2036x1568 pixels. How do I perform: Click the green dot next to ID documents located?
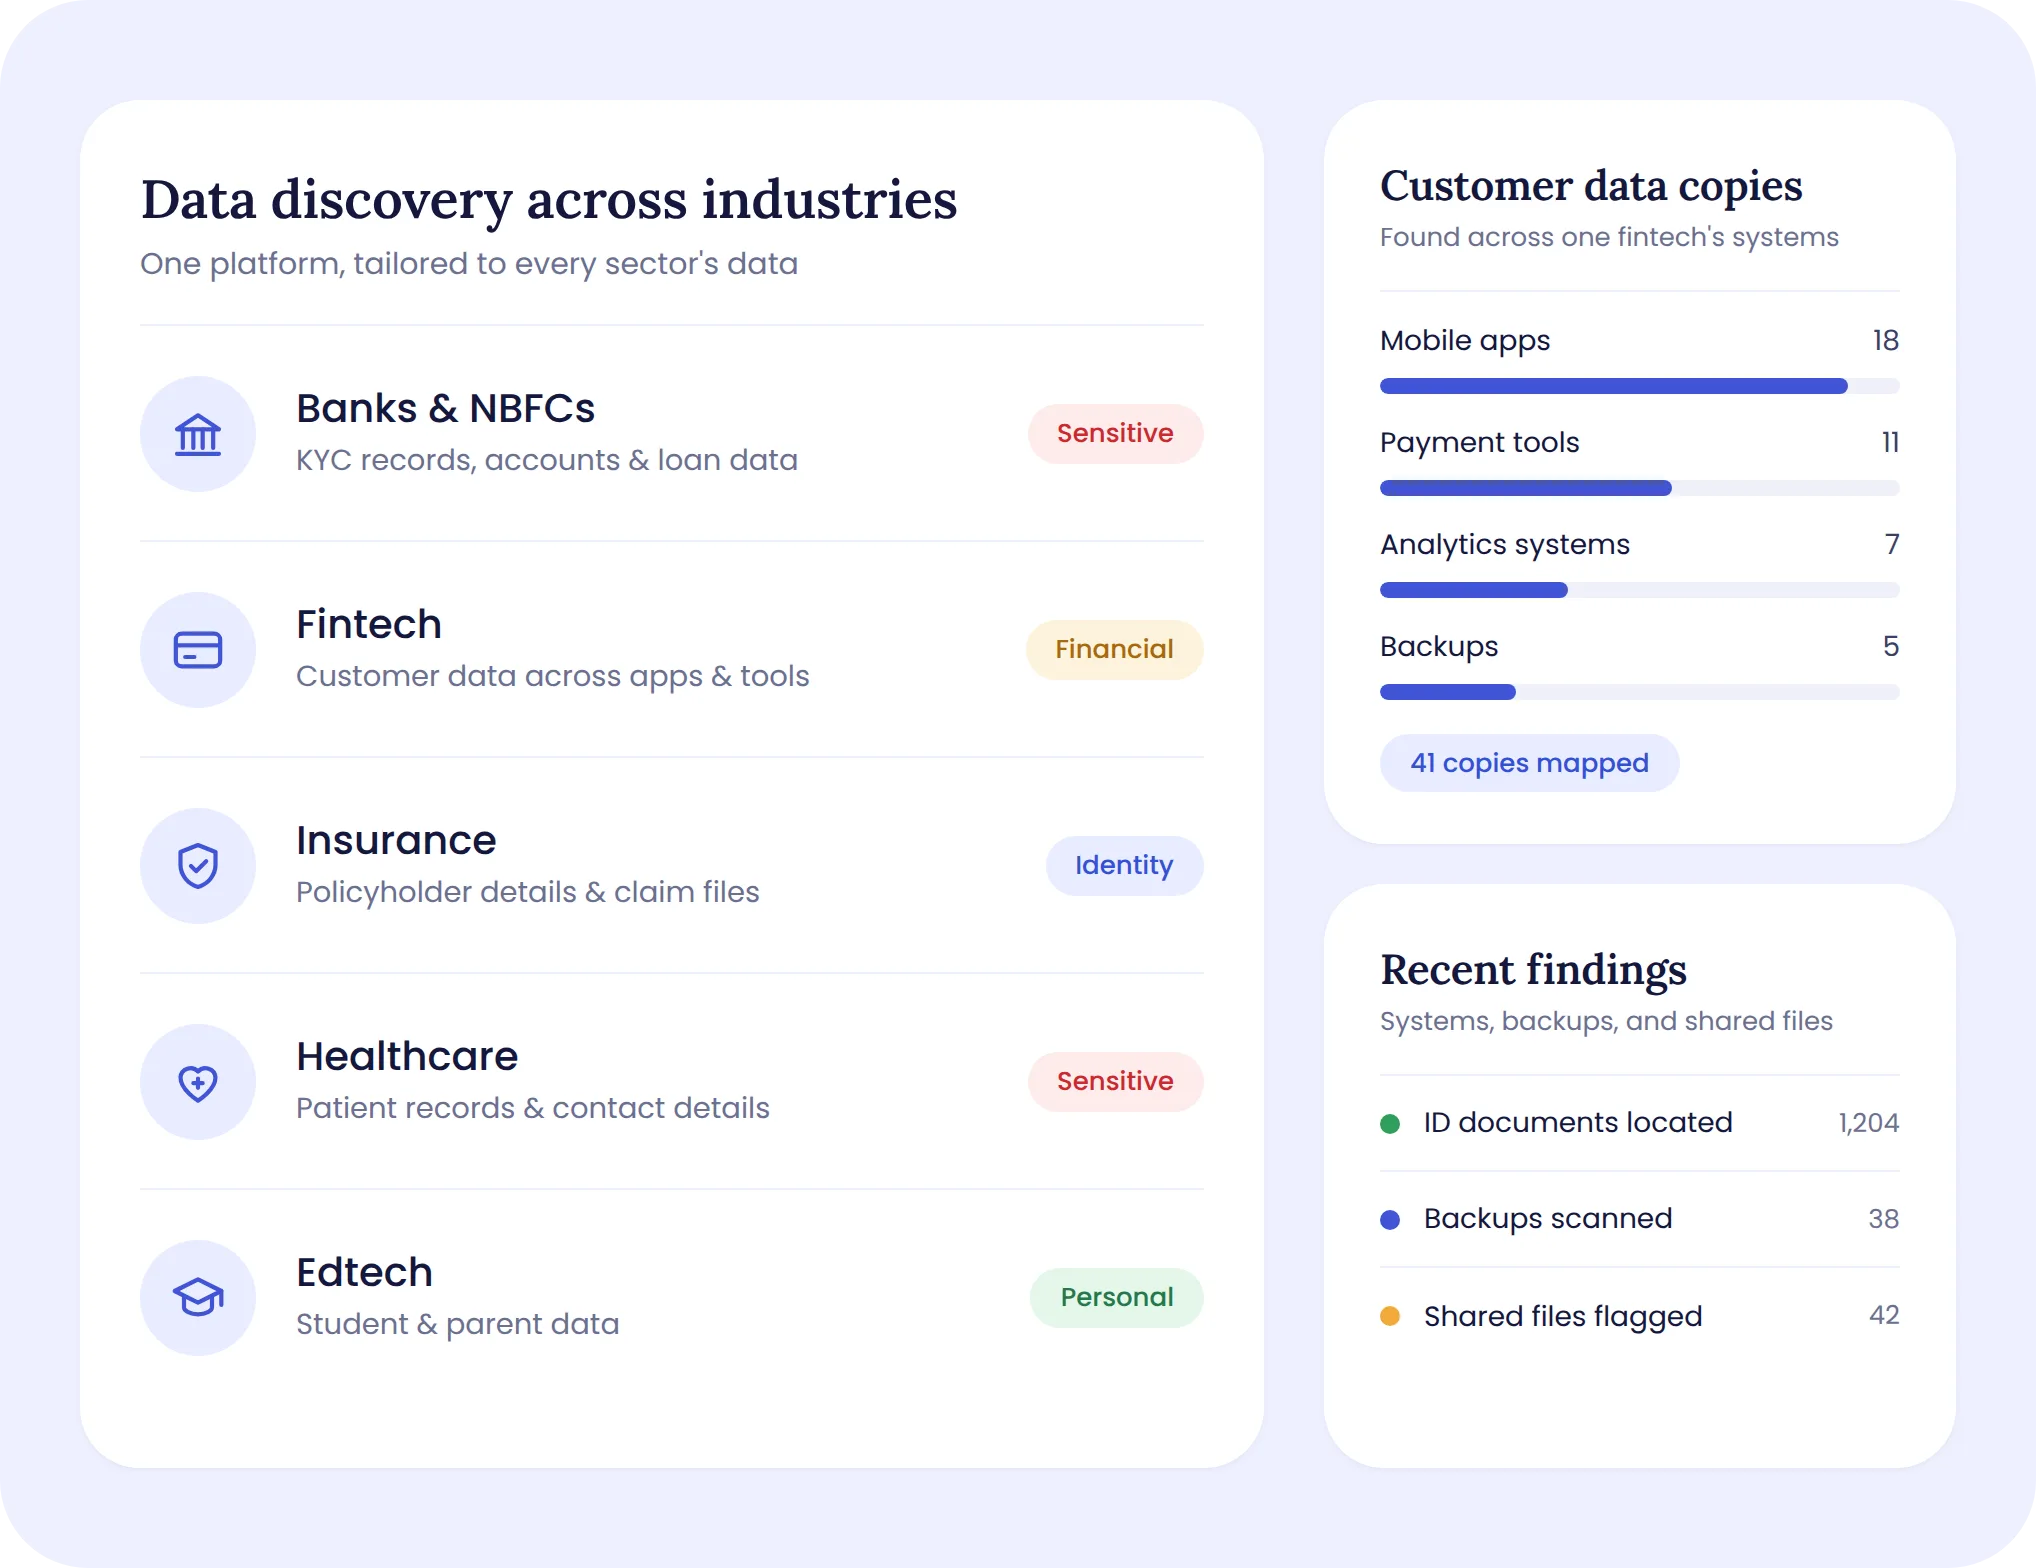[x=1390, y=1123]
